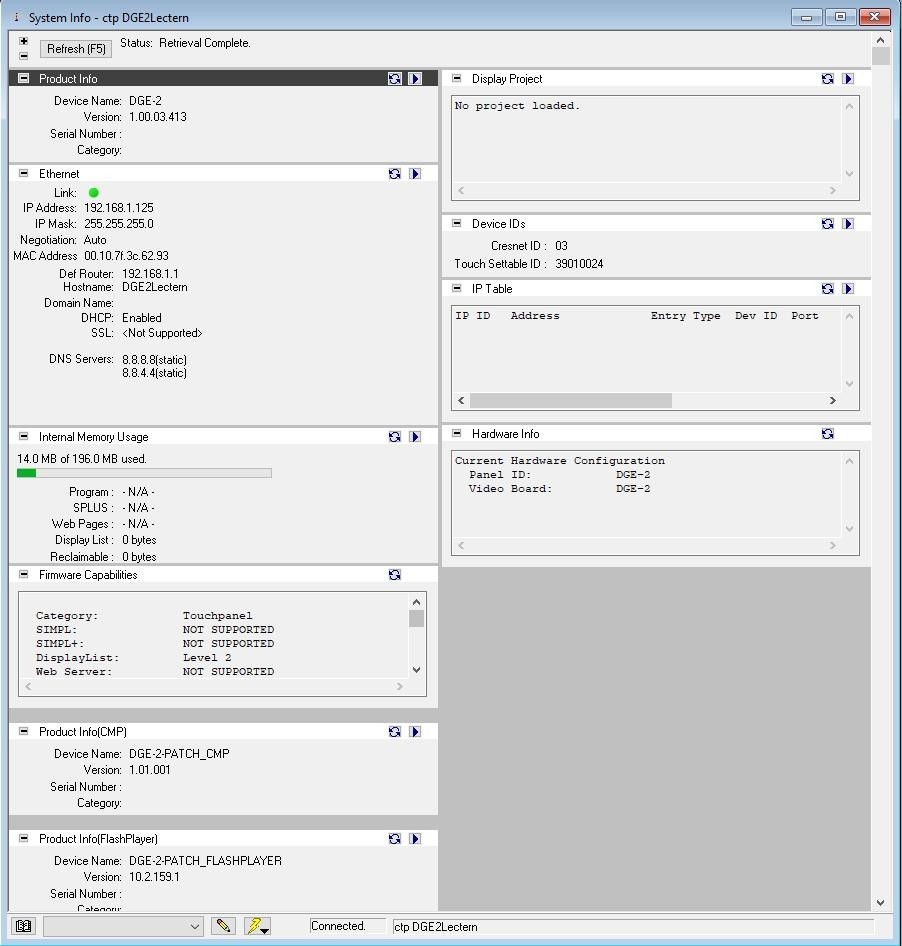This screenshot has height=946, width=902.
Task: Click Cresnet ID value 03
Action: [x=561, y=246]
